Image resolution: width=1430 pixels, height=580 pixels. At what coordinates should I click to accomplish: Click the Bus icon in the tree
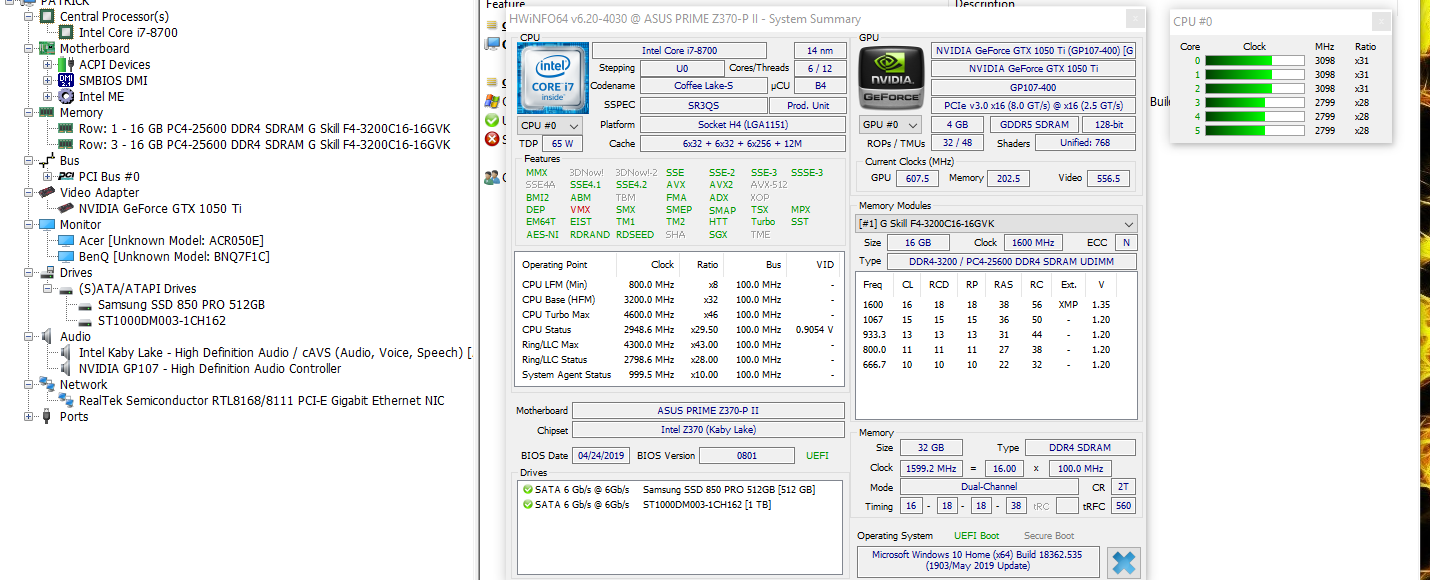pyautogui.click(x=47, y=160)
